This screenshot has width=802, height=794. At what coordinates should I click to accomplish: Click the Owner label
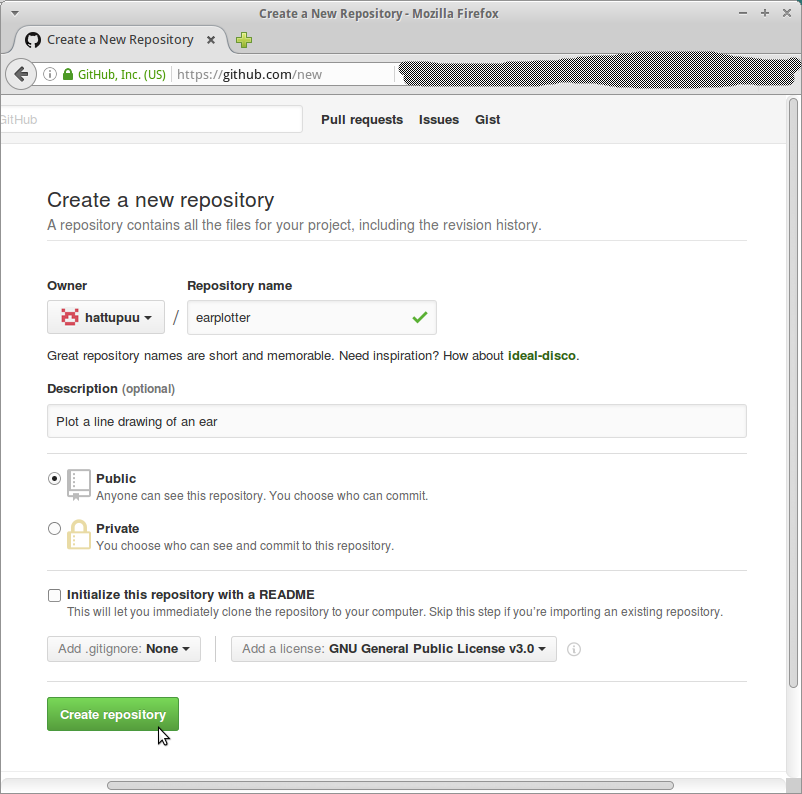tap(67, 285)
